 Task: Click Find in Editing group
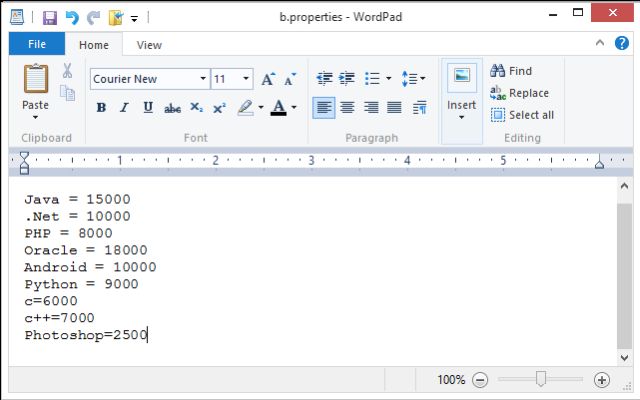511,71
